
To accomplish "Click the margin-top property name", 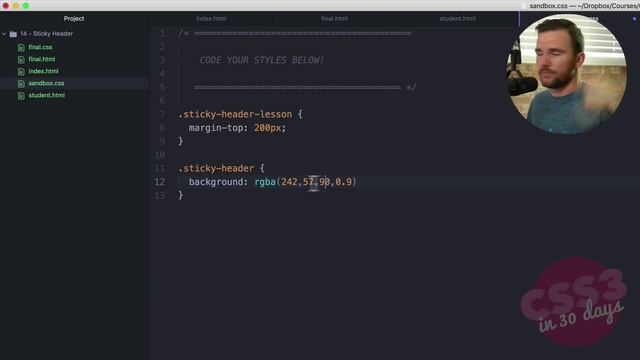I will tap(216, 128).
